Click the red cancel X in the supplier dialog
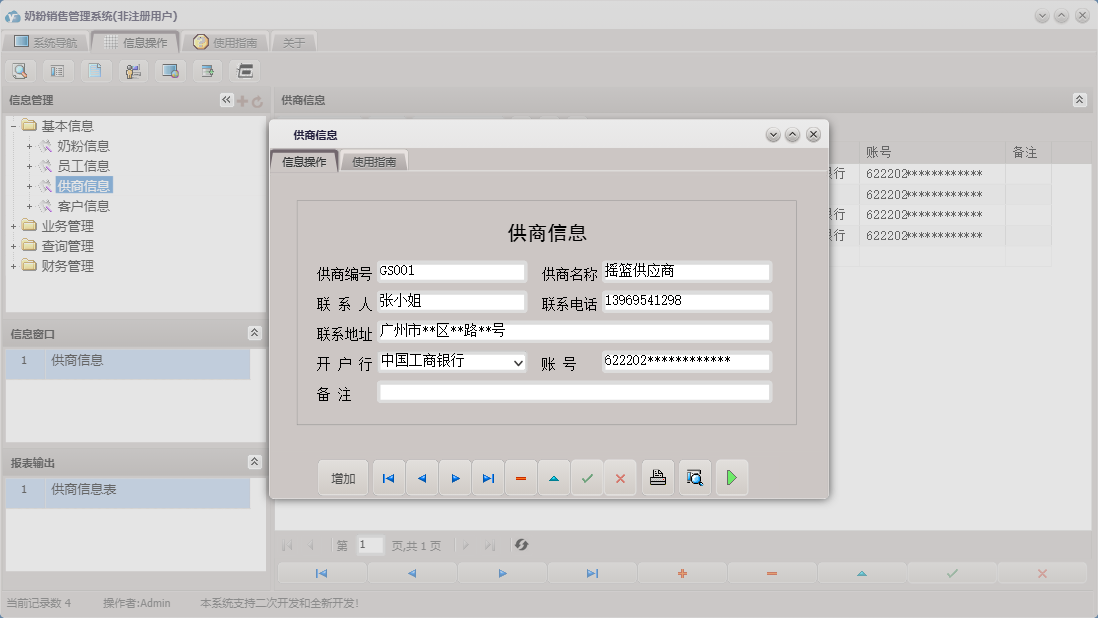 click(x=620, y=478)
